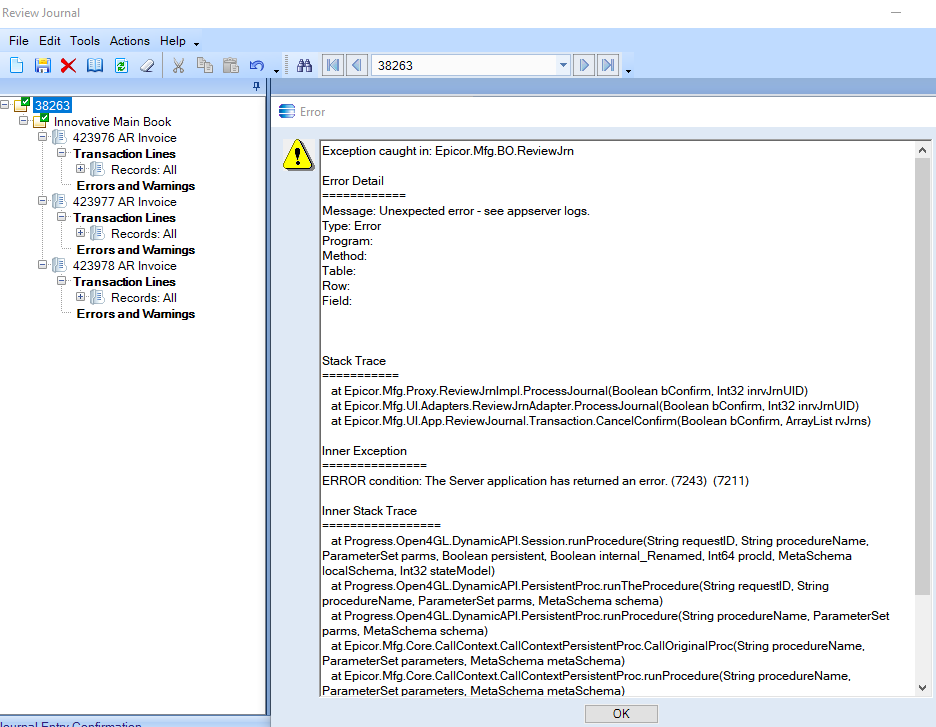Select Transaction Lines under 423978 AR Invoice
This screenshot has height=727, width=936.
point(124,281)
